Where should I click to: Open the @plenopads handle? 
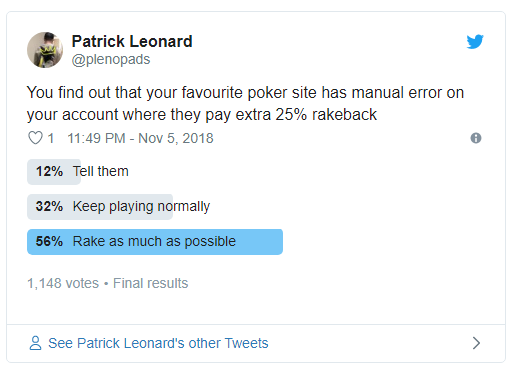(x=111, y=59)
